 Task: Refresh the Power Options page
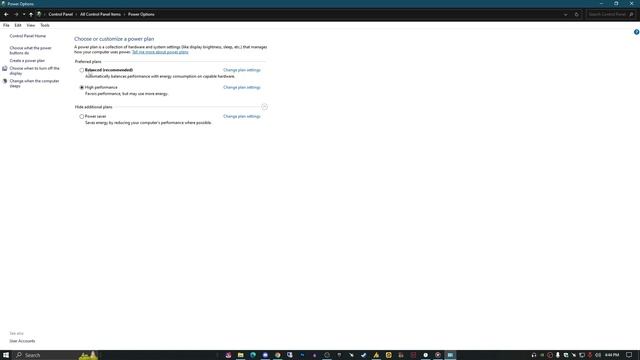point(576,14)
